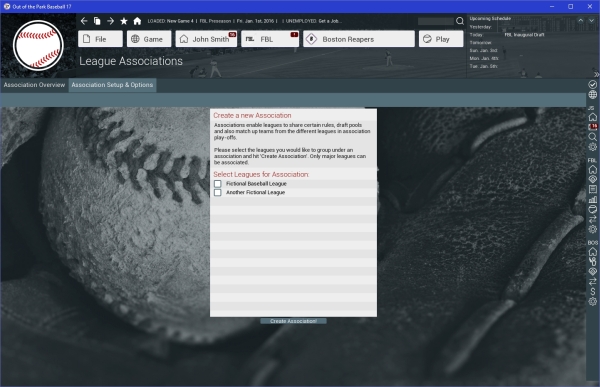Open the Boston Reapers team menu
The image size is (600, 387).
click(359, 39)
